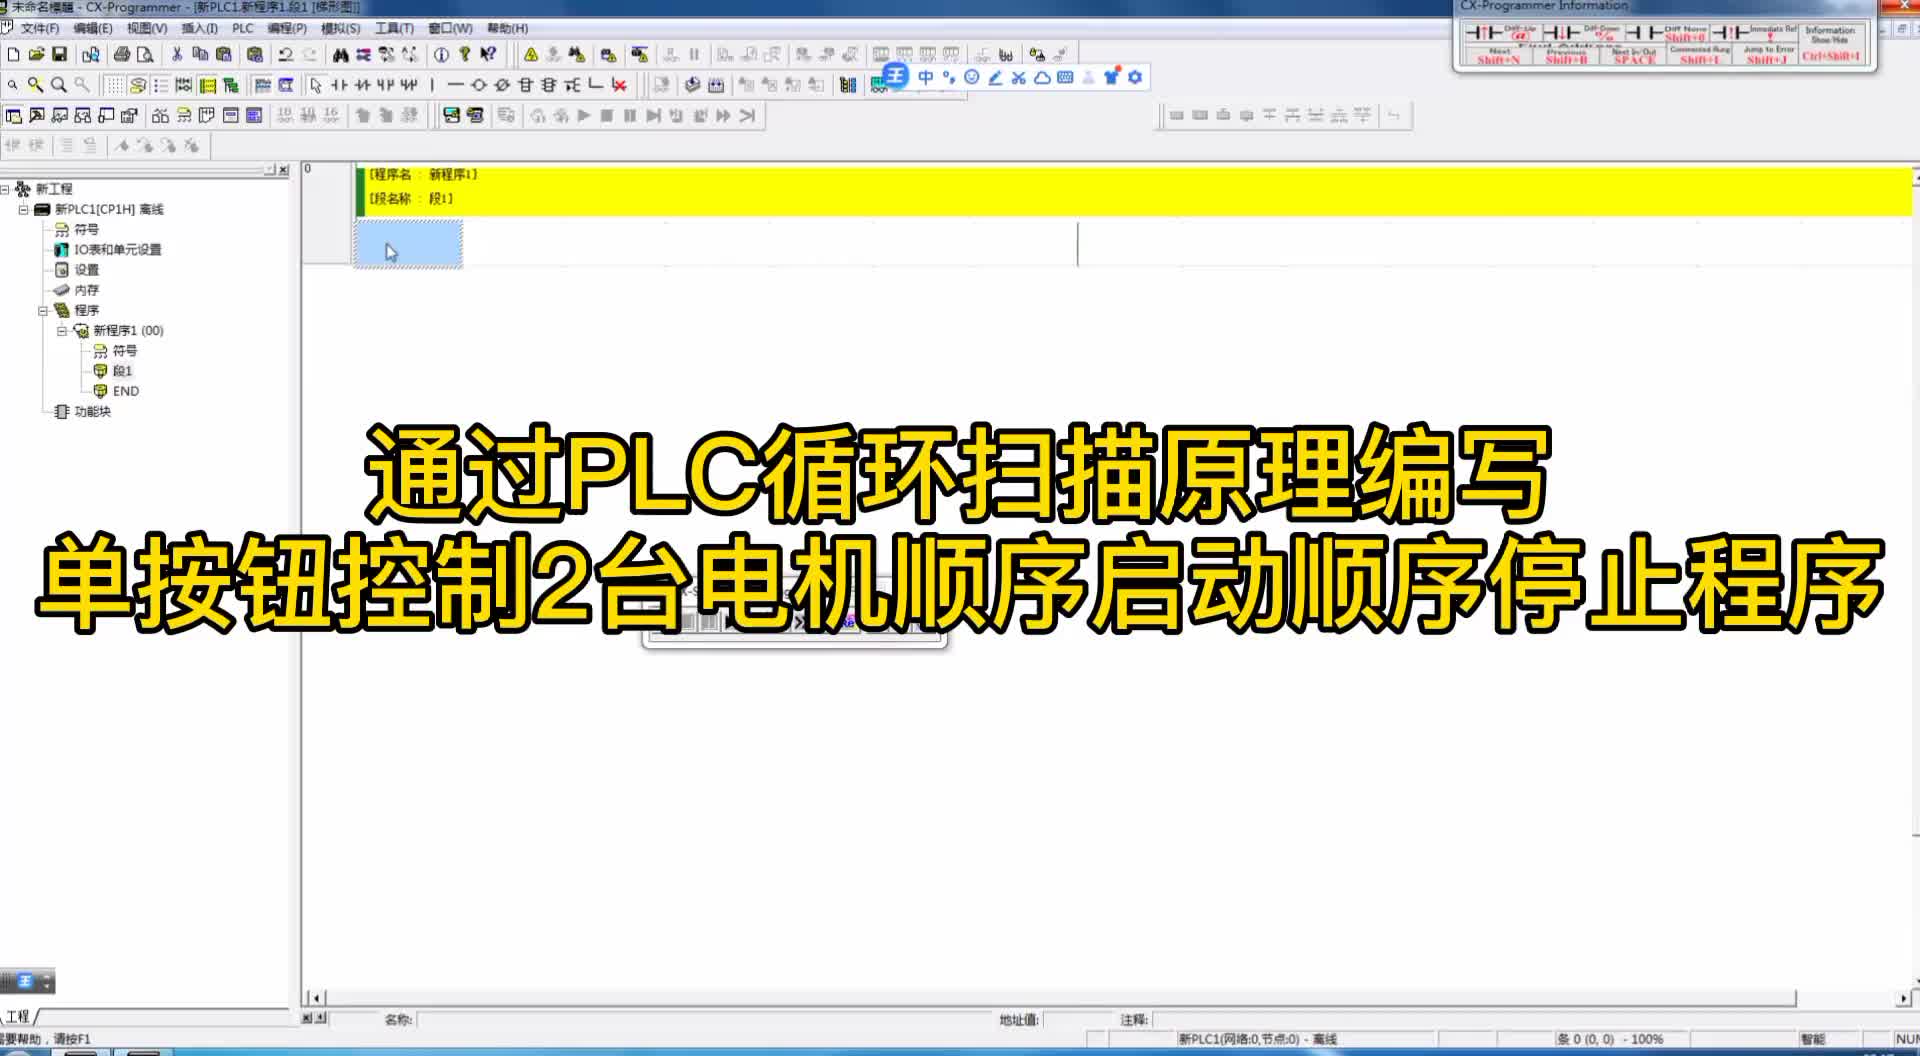Image resolution: width=1920 pixels, height=1056 pixels.
Task: Open an existing project
Action: 36,54
